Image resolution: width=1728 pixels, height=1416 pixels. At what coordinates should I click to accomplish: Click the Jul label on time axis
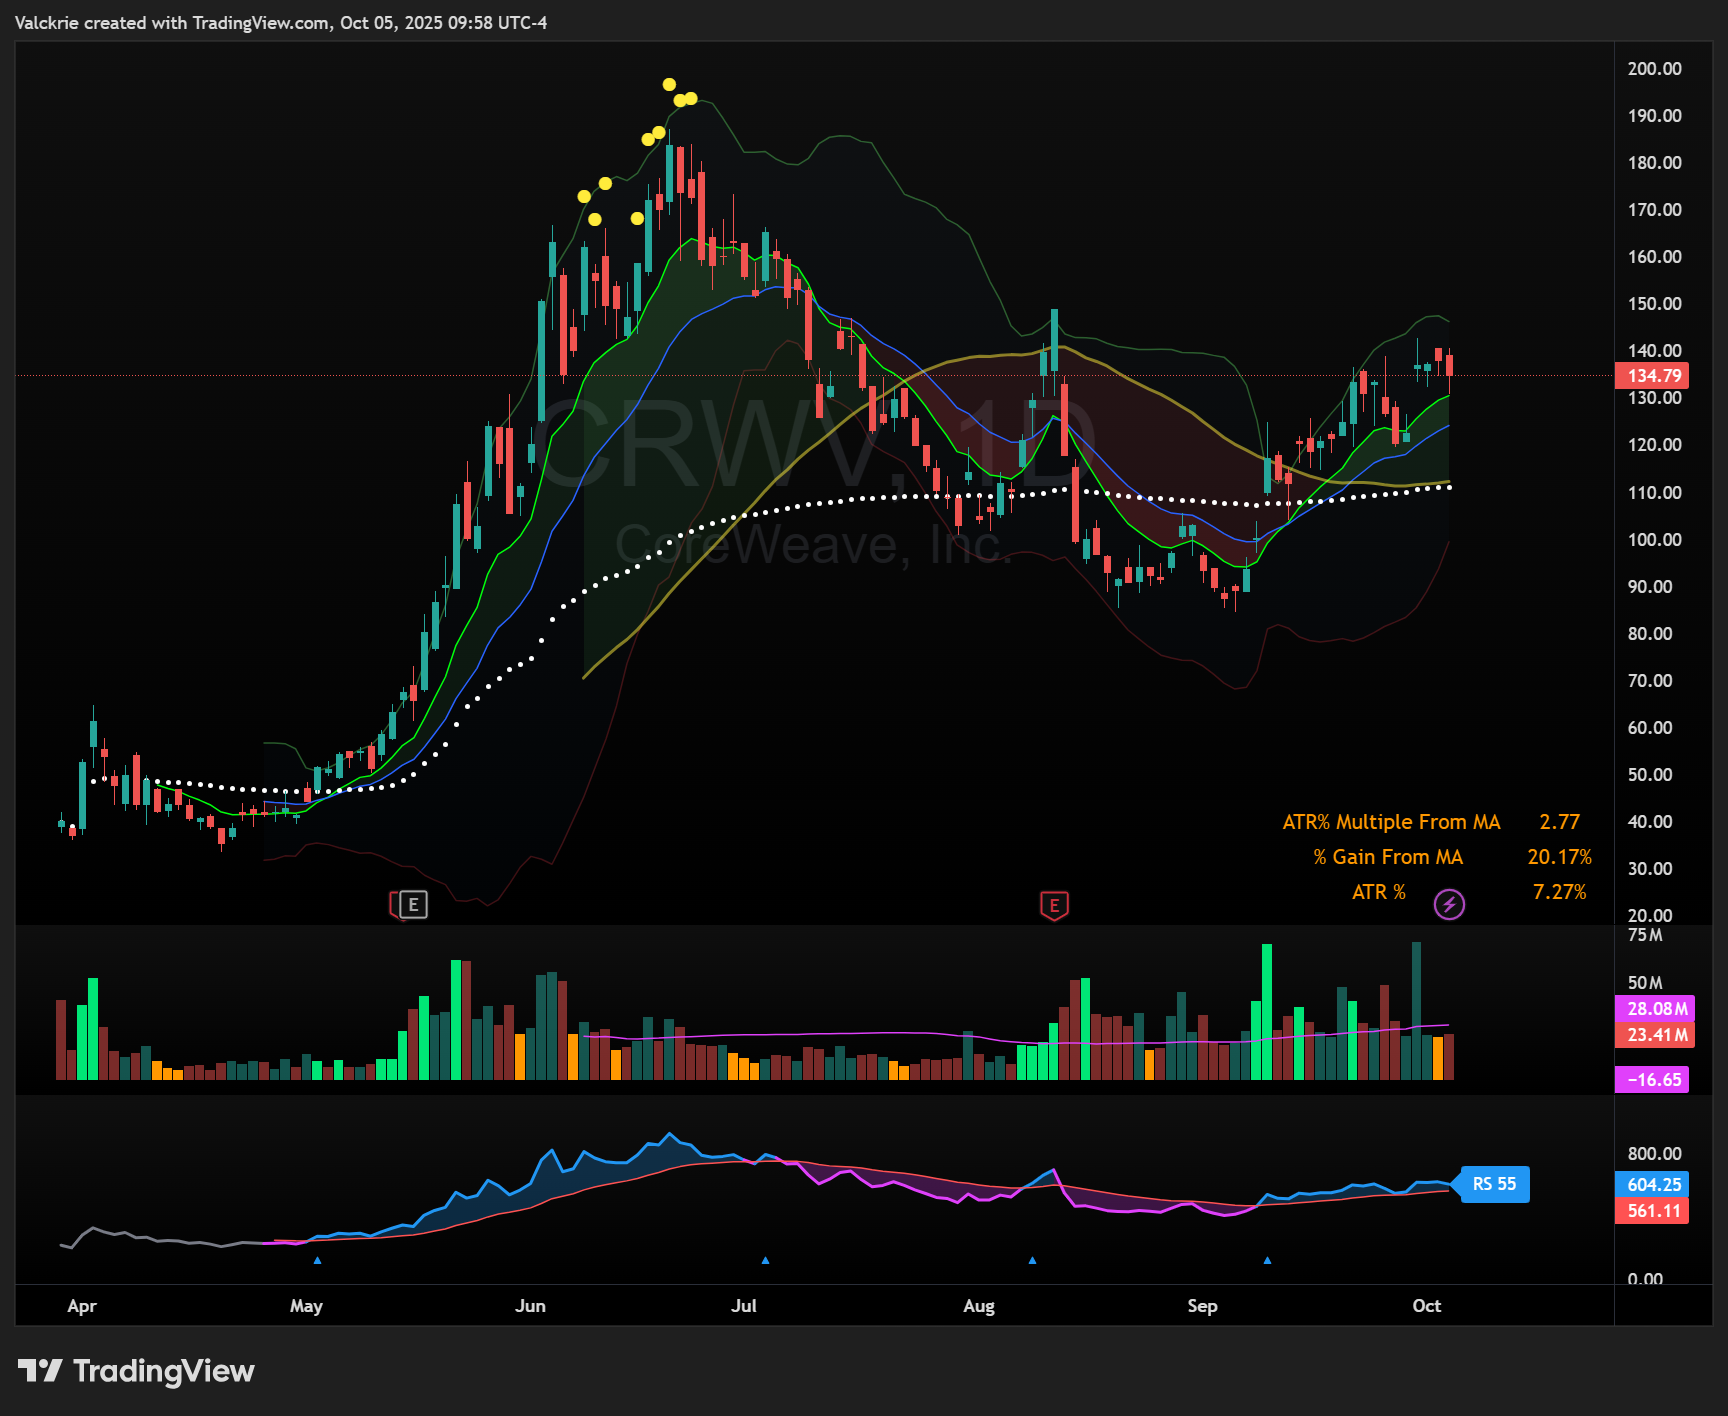pos(744,1306)
